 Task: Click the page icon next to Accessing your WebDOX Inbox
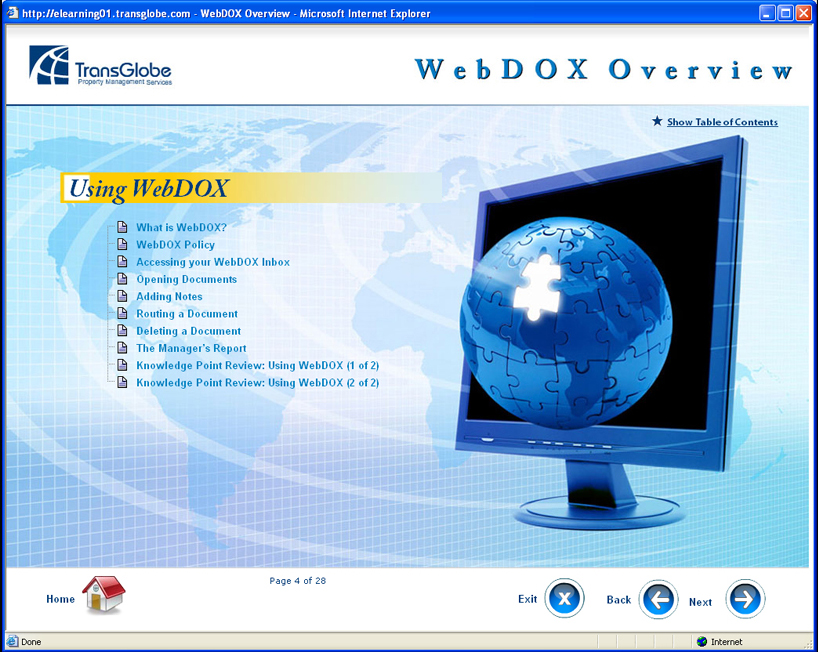122,261
